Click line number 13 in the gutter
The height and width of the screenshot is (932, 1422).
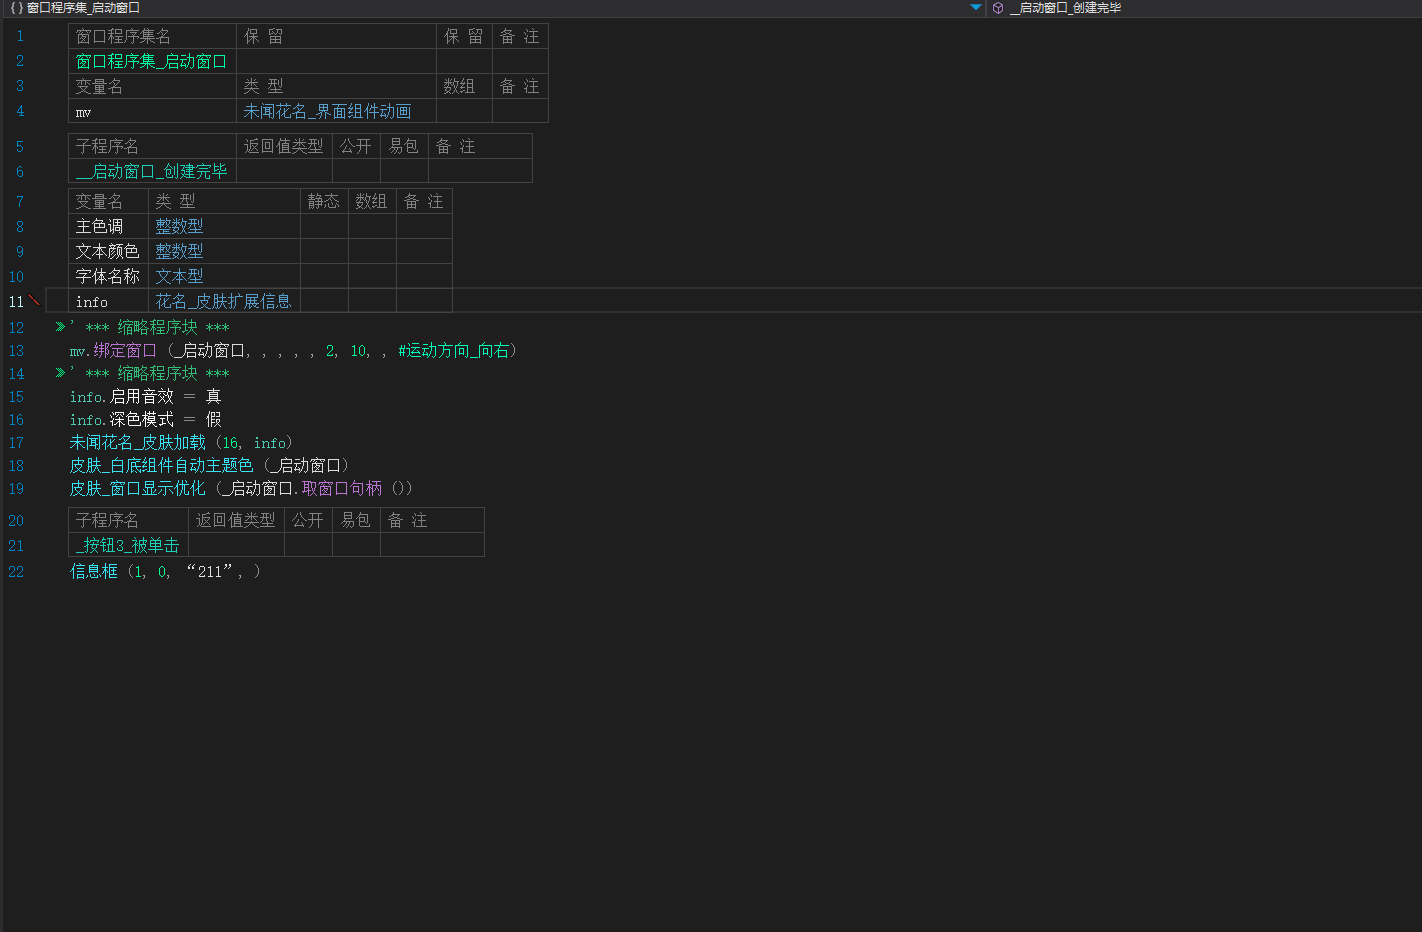coord(16,350)
